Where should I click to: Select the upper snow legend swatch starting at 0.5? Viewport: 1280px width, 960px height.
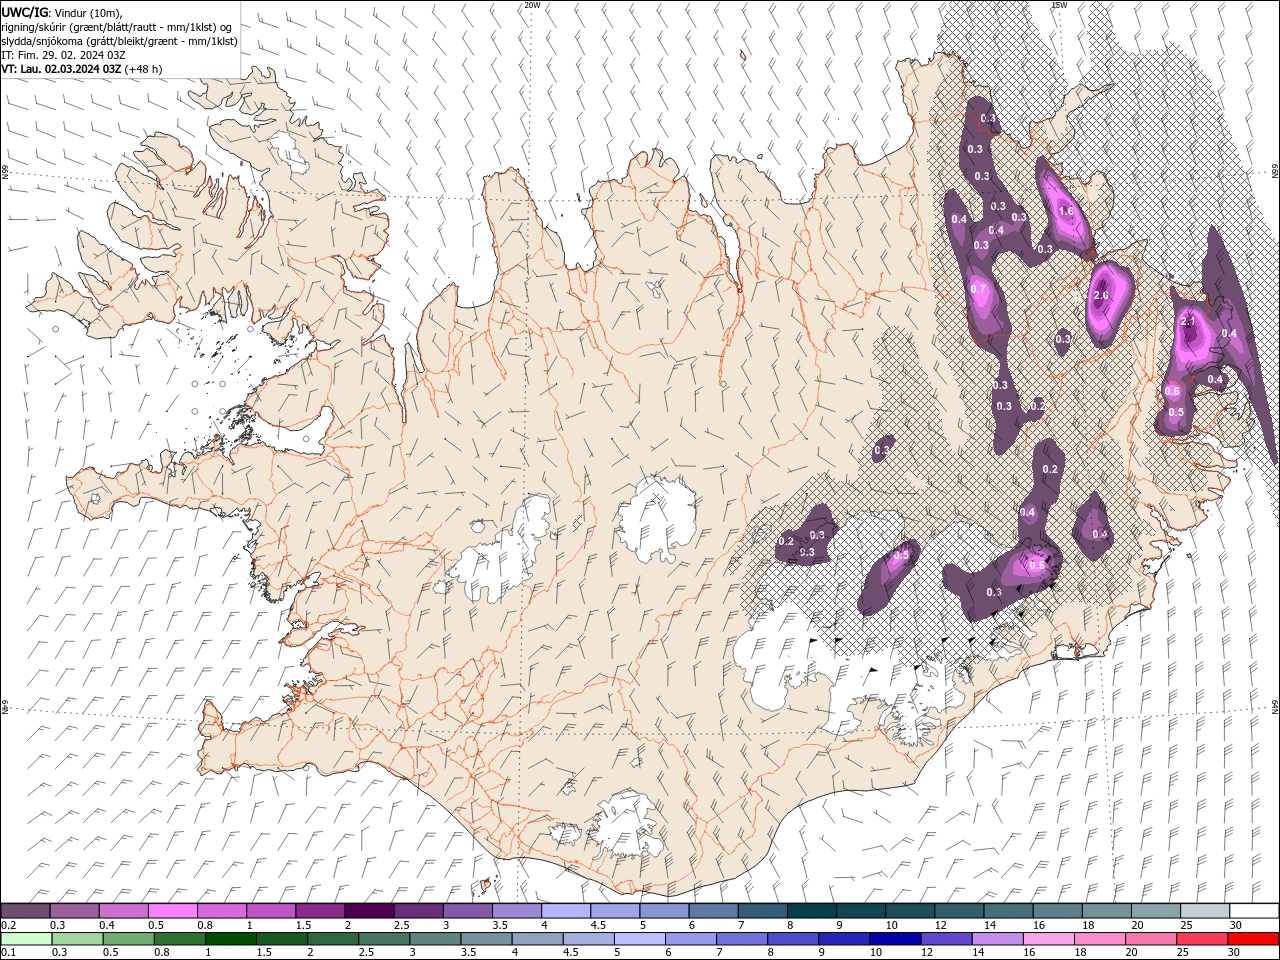tap(173, 911)
